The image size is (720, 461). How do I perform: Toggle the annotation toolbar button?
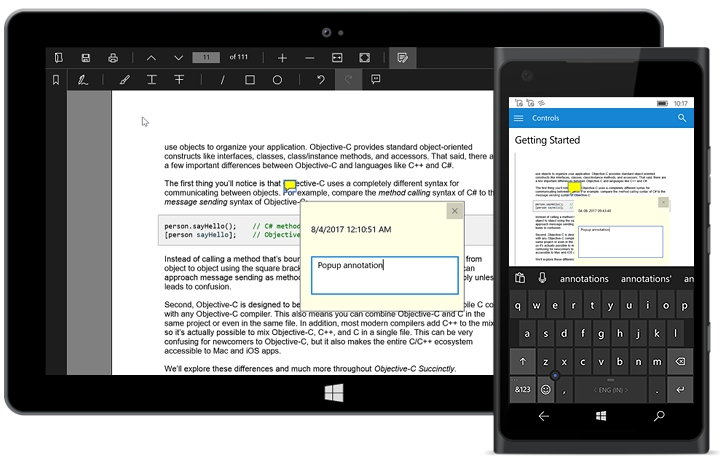pyautogui.click(x=402, y=57)
